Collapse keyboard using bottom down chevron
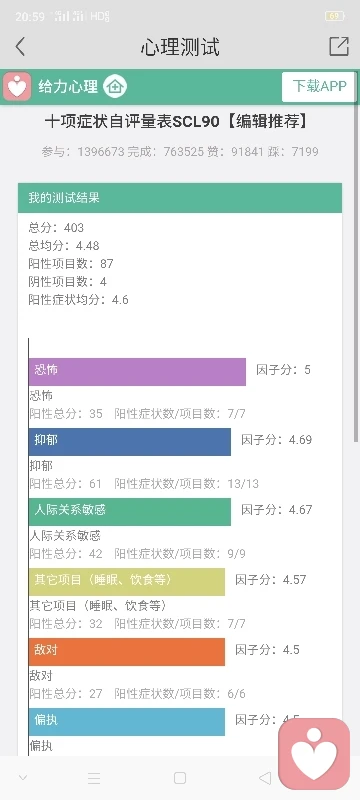360x800 pixels. (22, 778)
